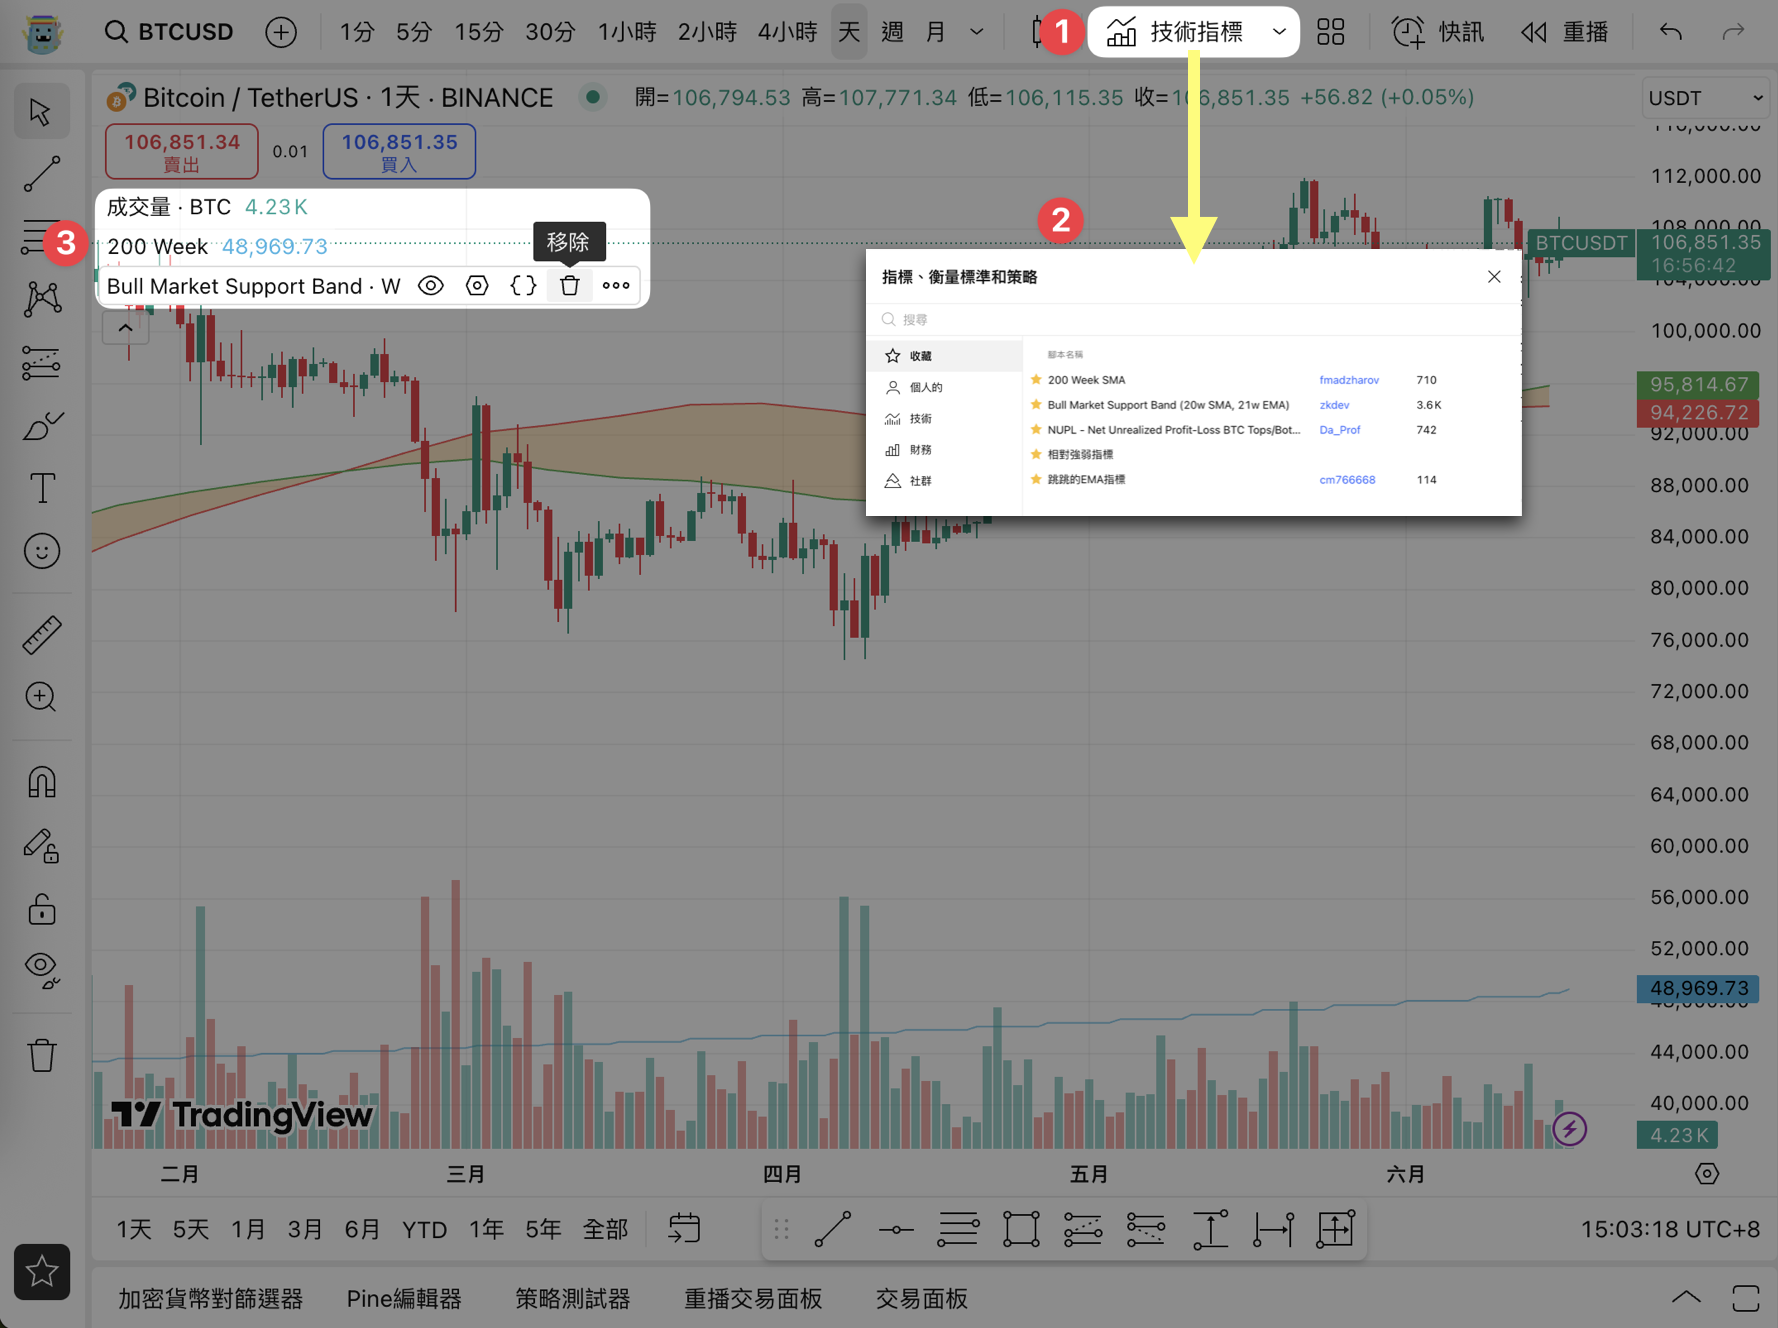Open the go-to-date calendar icon
Screen dimensions: 1778x1328
[685, 1229]
